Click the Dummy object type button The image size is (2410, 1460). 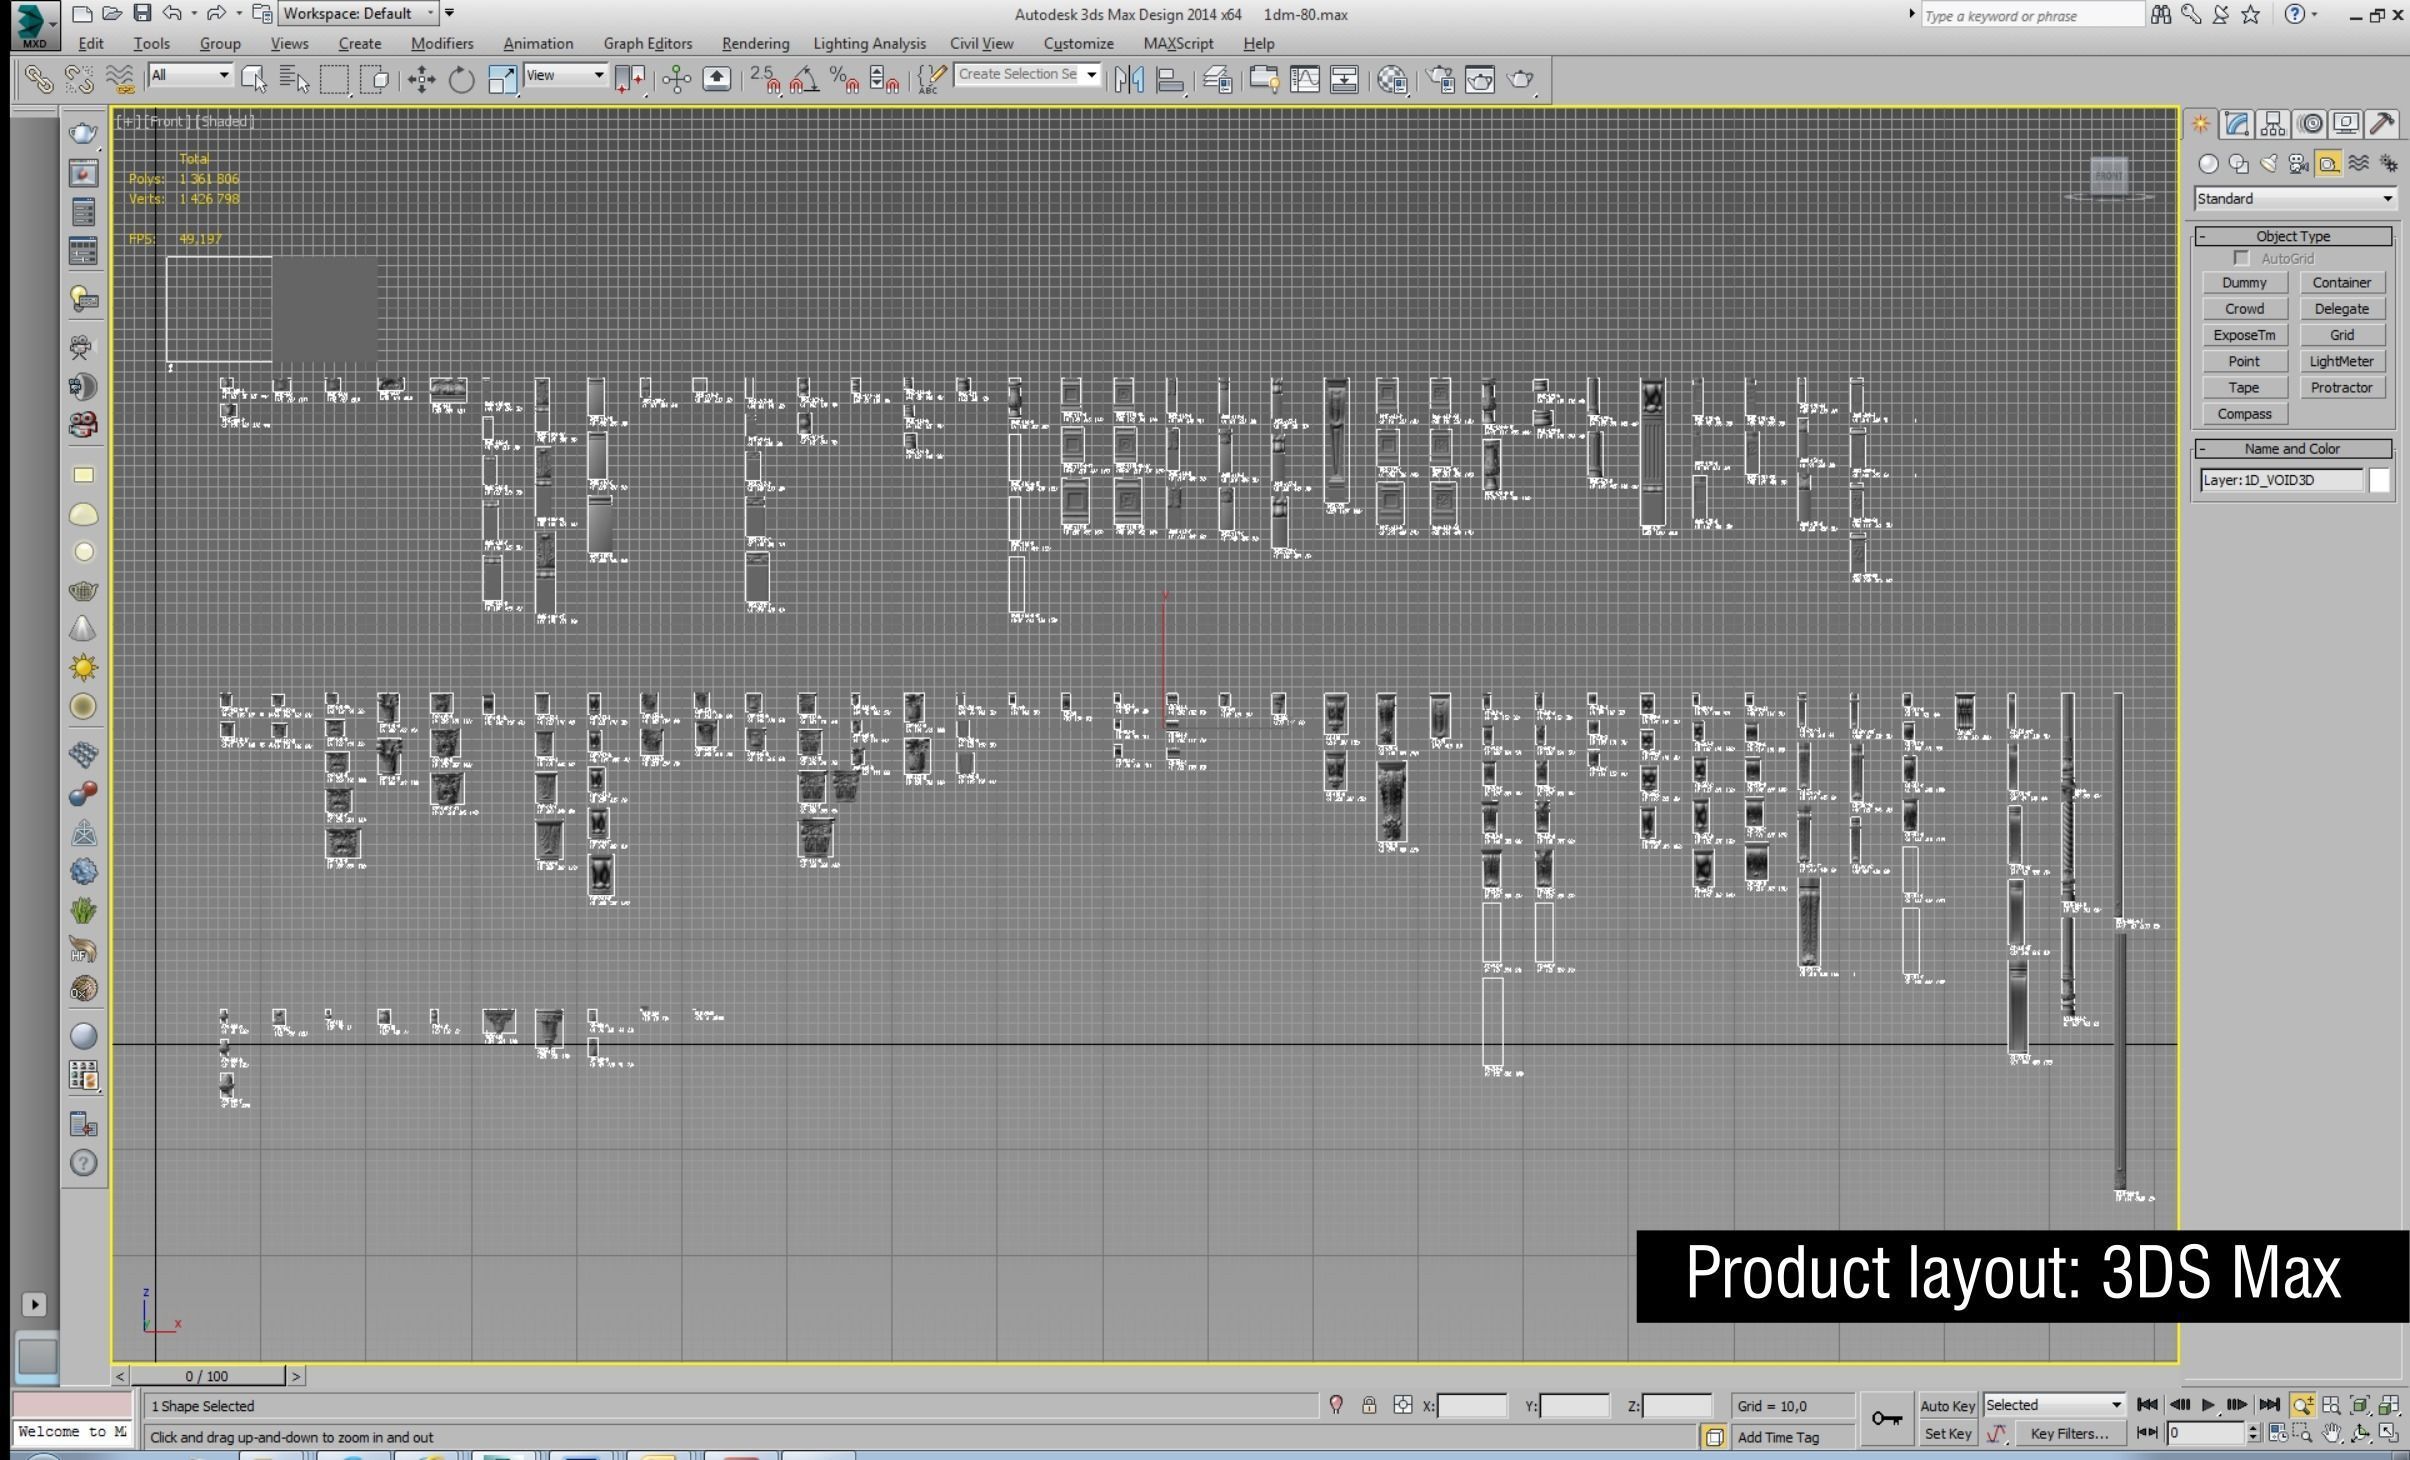(2243, 283)
